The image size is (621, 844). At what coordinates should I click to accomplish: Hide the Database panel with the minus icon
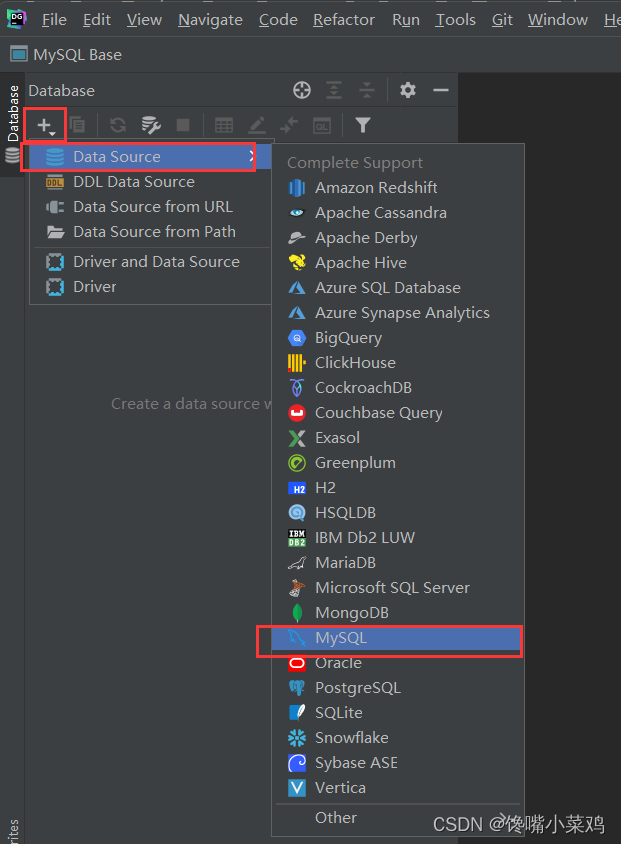[441, 90]
